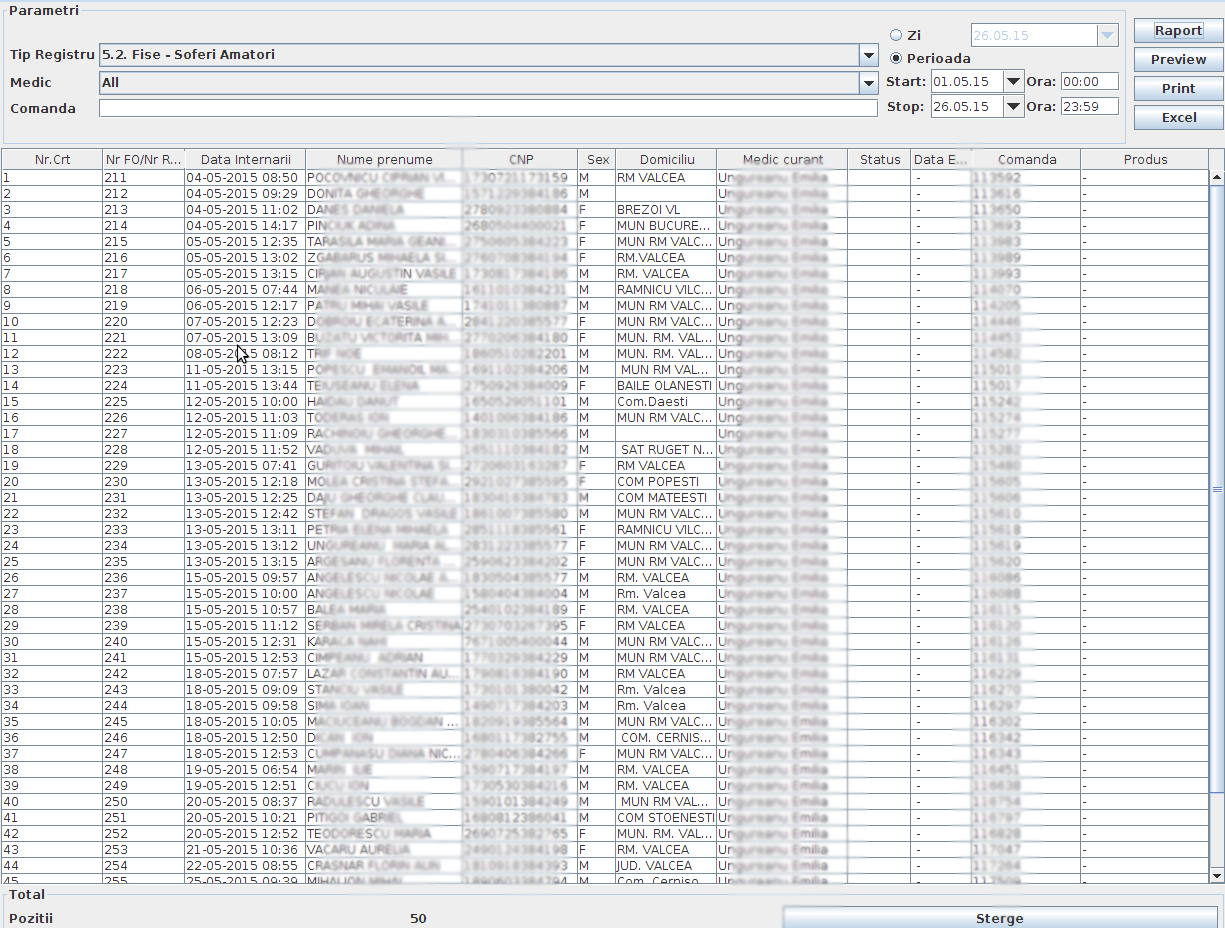Click the COM STOENESTI domicile cell
This screenshot has height=928, width=1225.
click(666, 817)
